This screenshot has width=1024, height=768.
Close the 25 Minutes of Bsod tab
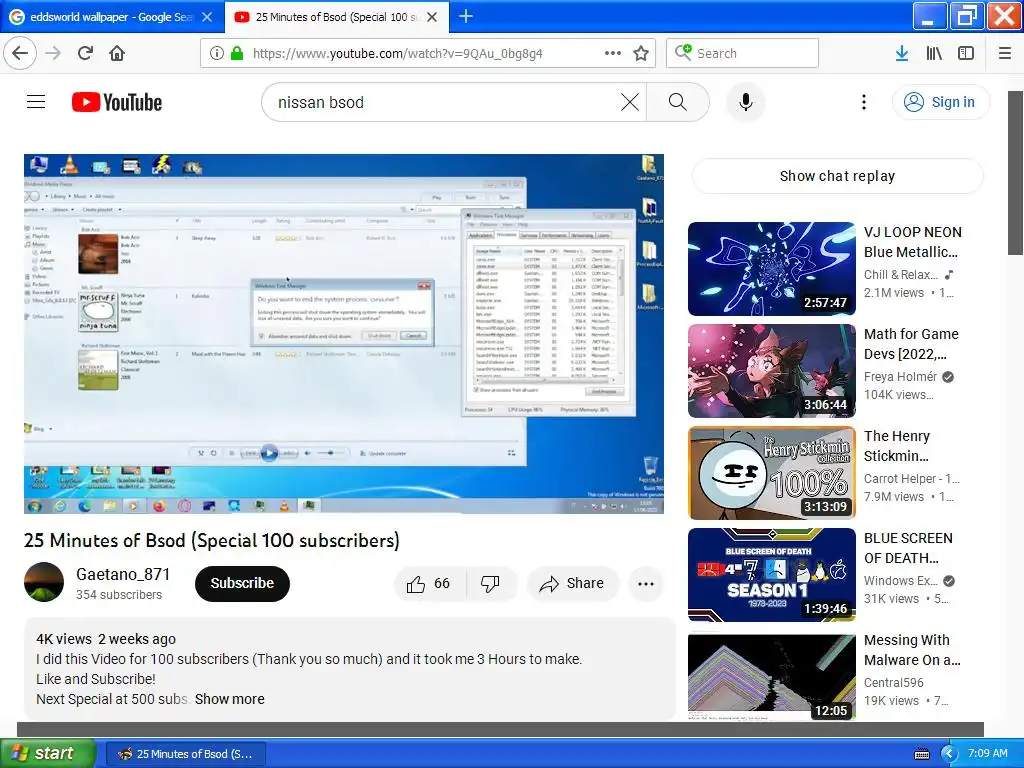point(432,17)
